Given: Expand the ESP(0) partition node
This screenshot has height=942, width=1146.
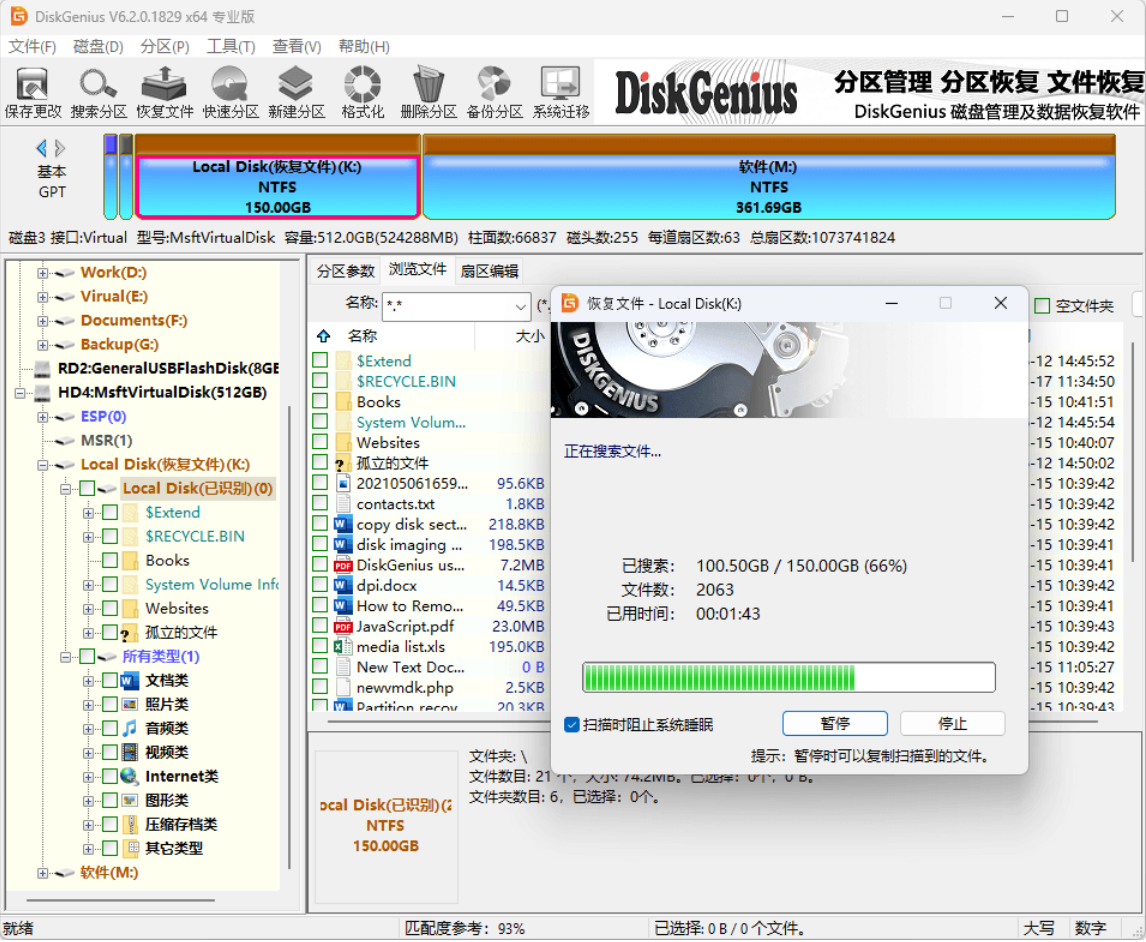Looking at the screenshot, I should [x=42, y=417].
